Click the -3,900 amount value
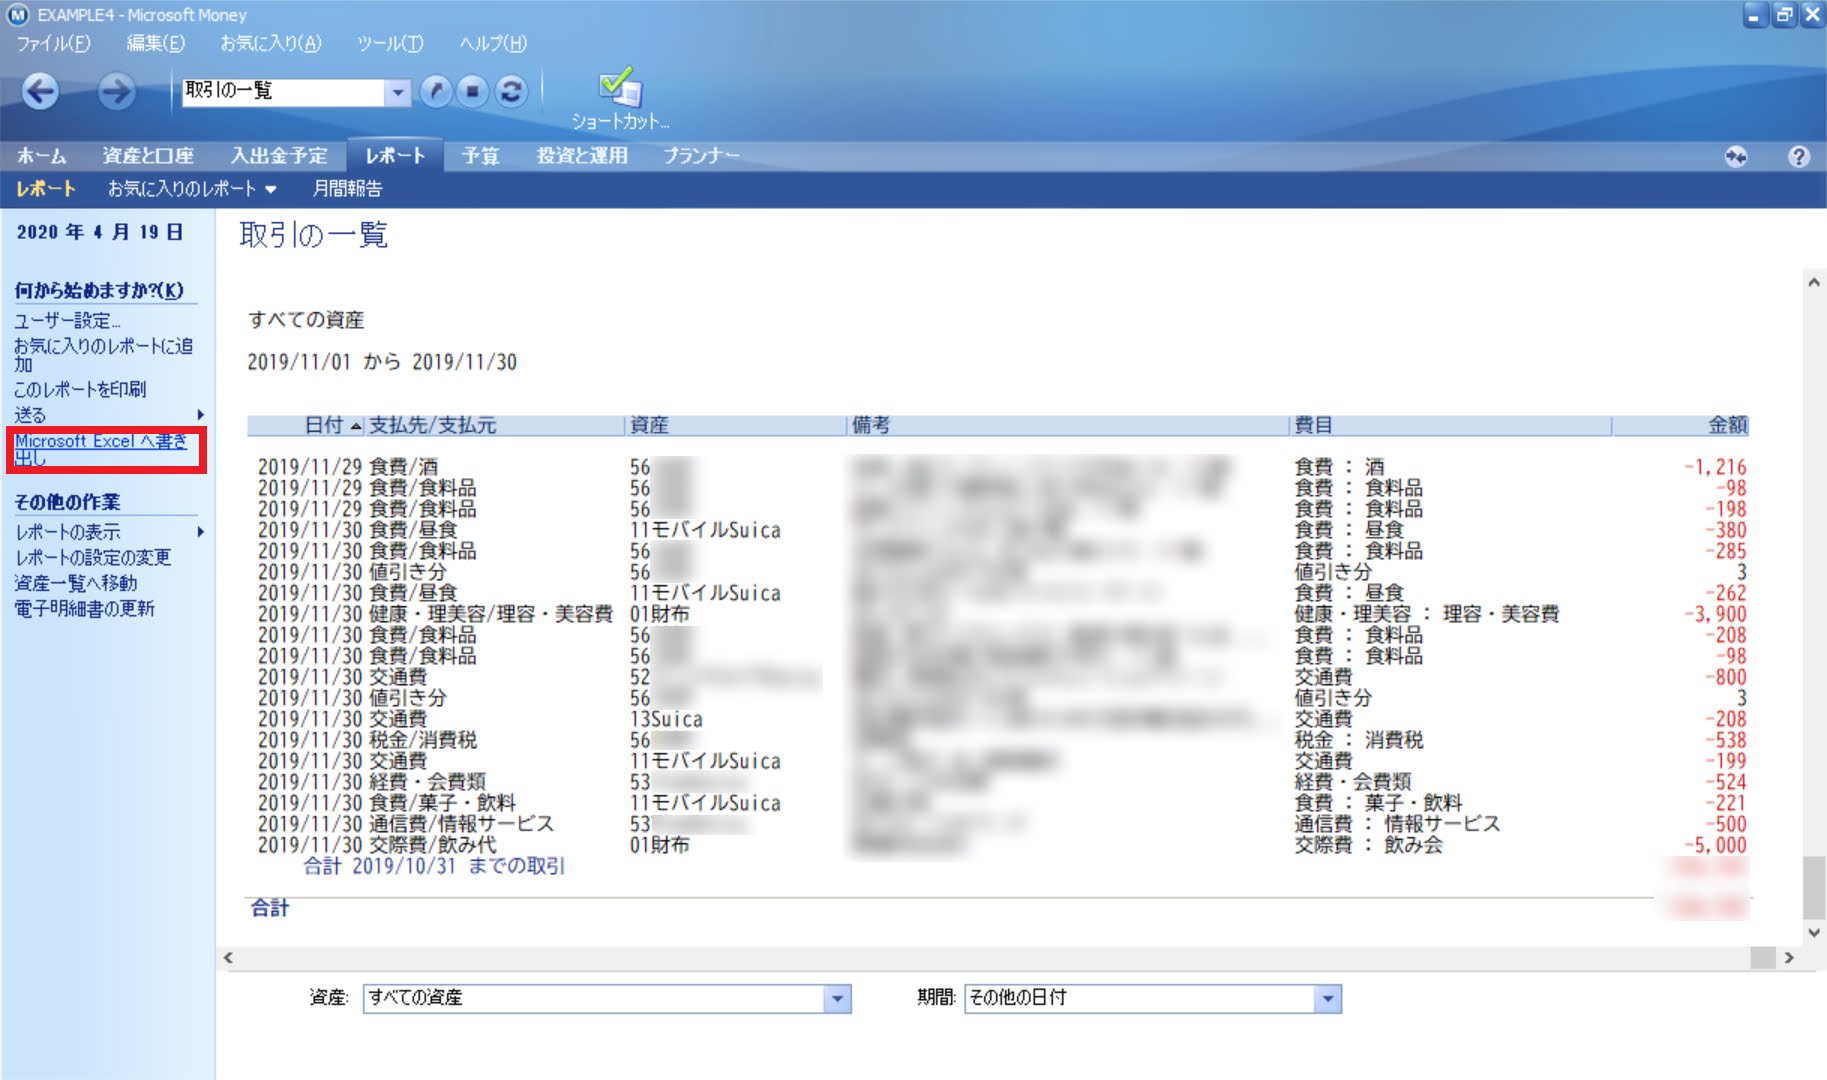The image size is (1827, 1080). point(1715,614)
